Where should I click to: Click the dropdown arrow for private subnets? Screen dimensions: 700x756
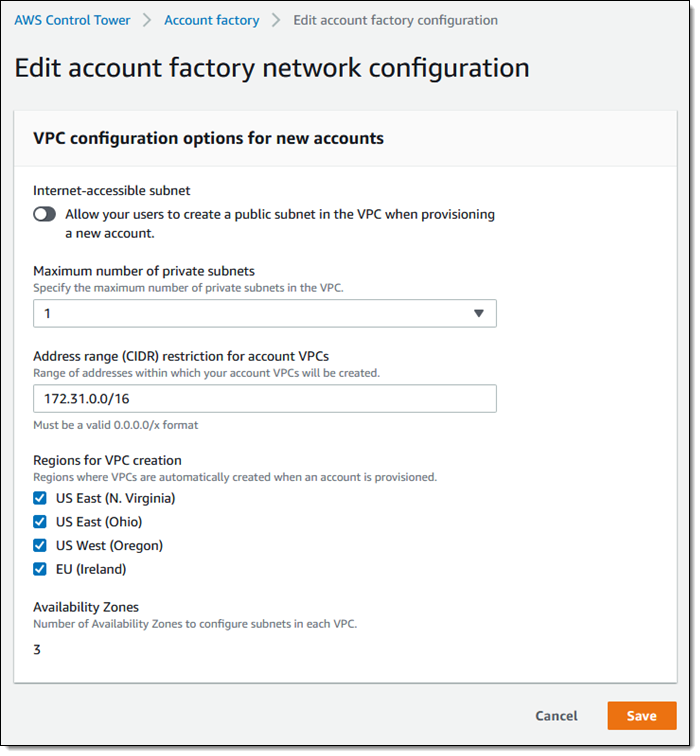click(478, 314)
